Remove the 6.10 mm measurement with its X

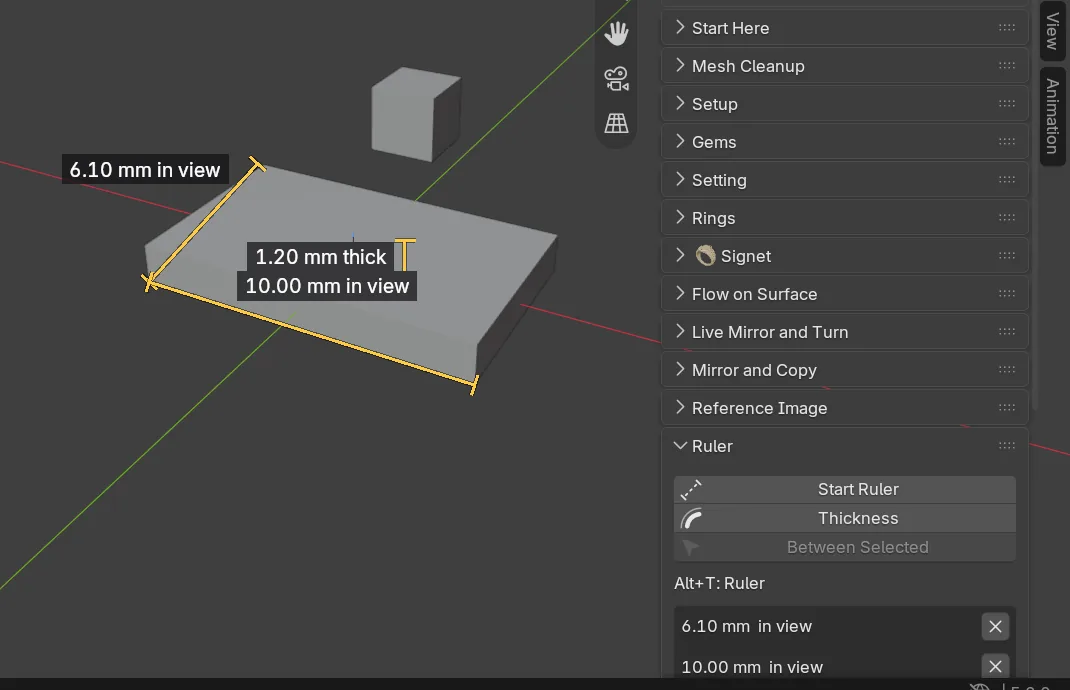coord(995,627)
